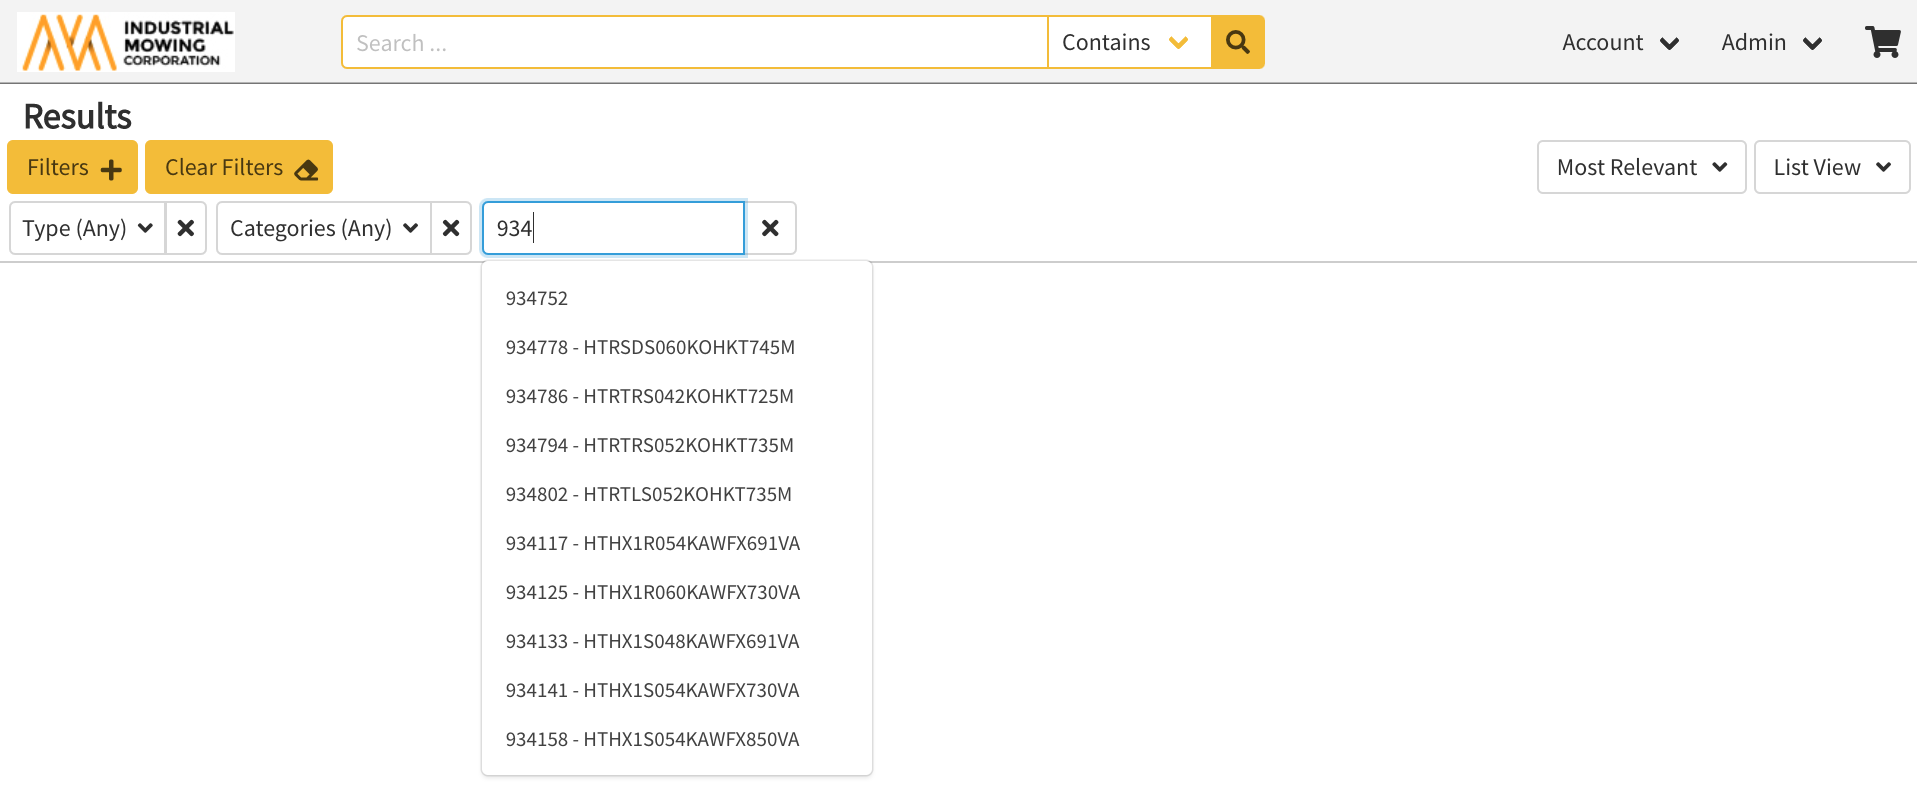Click the Clear Filters eraser button
This screenshot has height=806, width=1917.
click(239, 167)
